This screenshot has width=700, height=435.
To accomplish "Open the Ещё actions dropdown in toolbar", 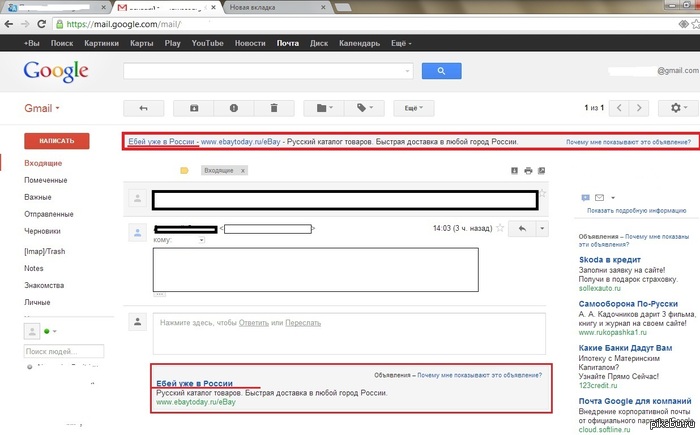I will (414, 108).
